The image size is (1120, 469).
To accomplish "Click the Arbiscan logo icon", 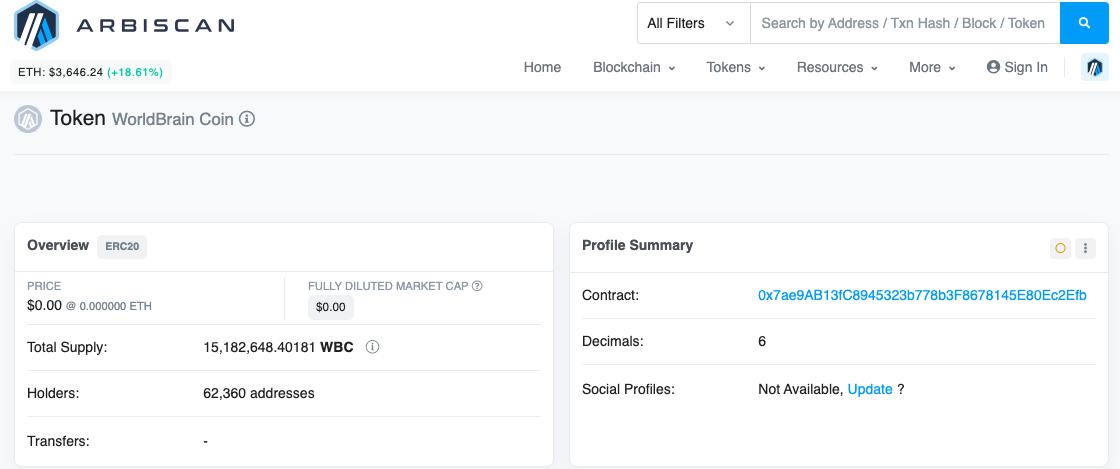I will (x=36, y=26).
